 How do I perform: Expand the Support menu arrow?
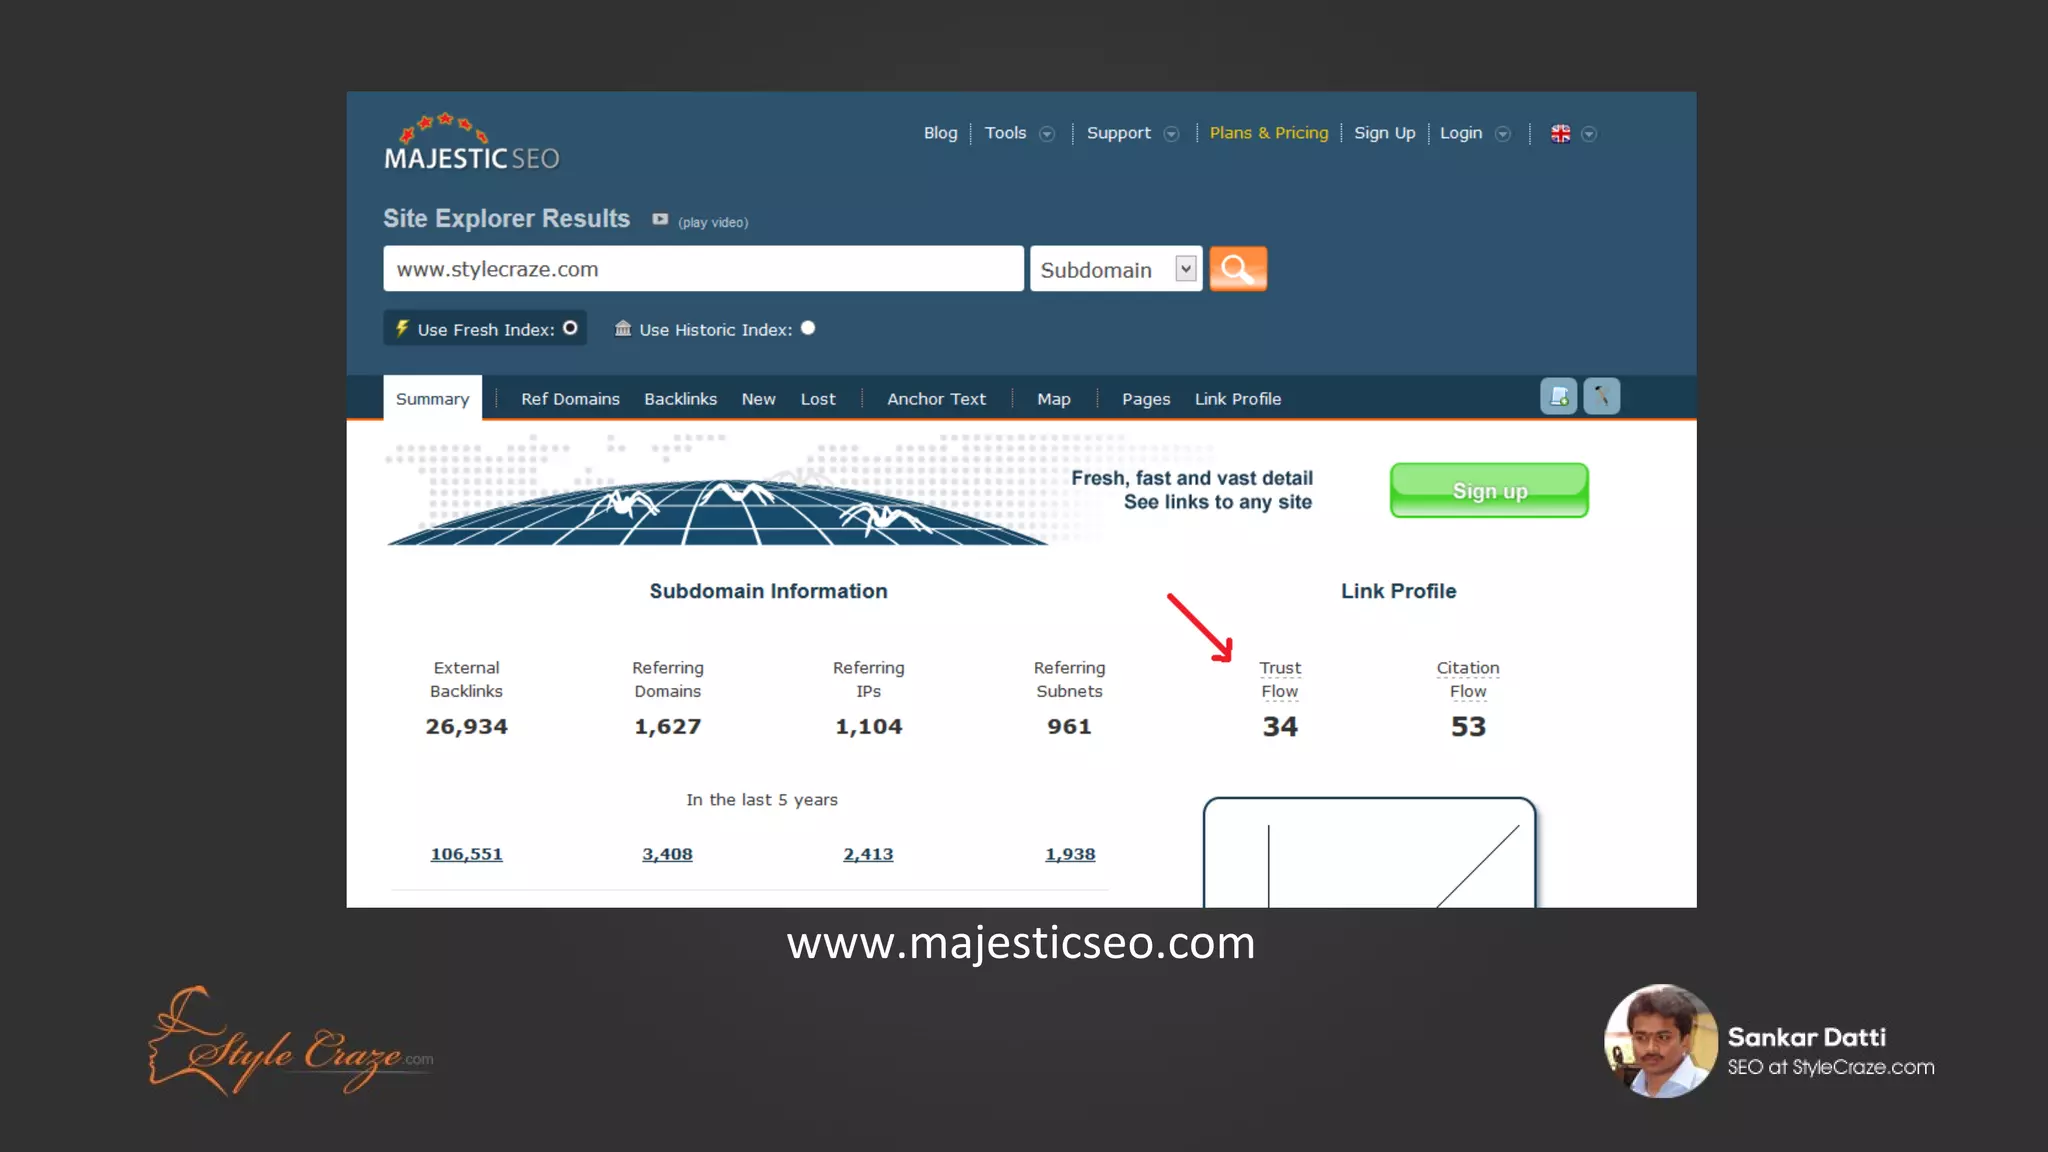(1171, 134)
